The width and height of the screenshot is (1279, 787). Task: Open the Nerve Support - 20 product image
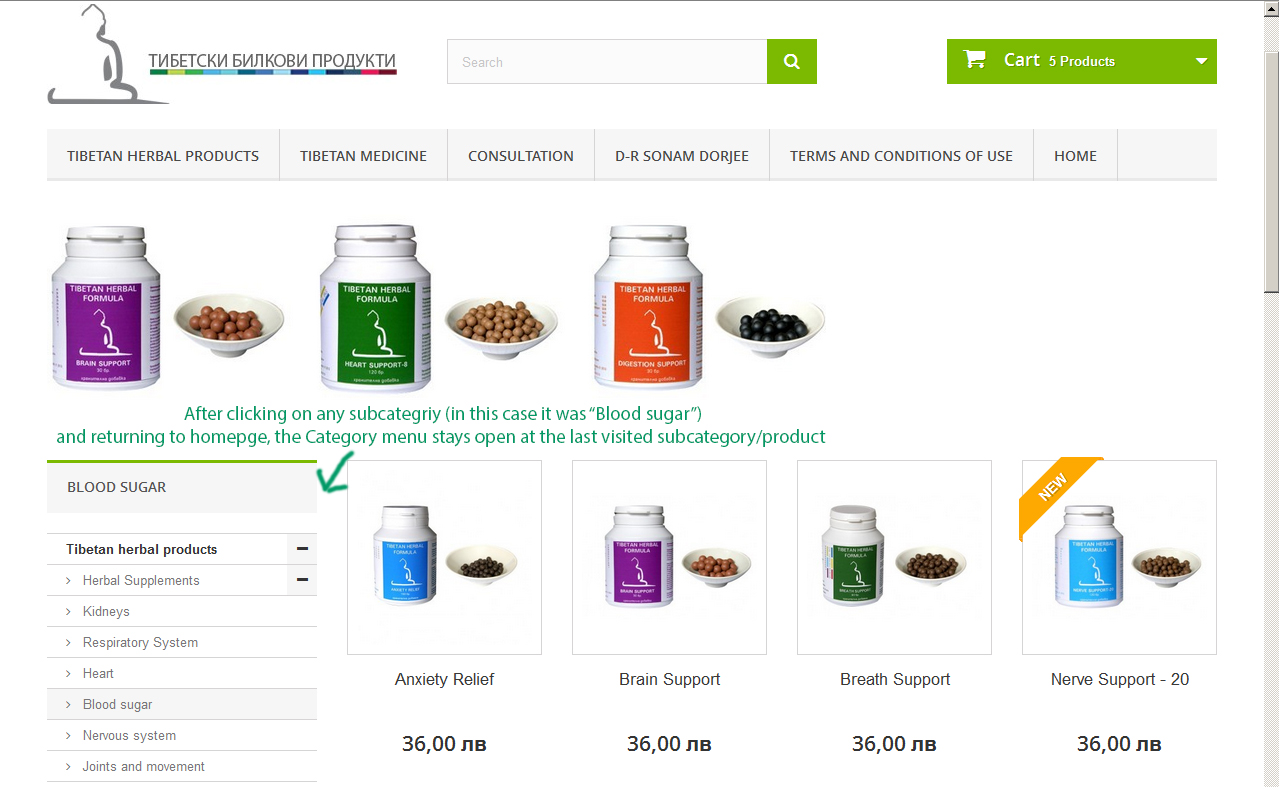pyautogui.click(x=1119, y=557)
